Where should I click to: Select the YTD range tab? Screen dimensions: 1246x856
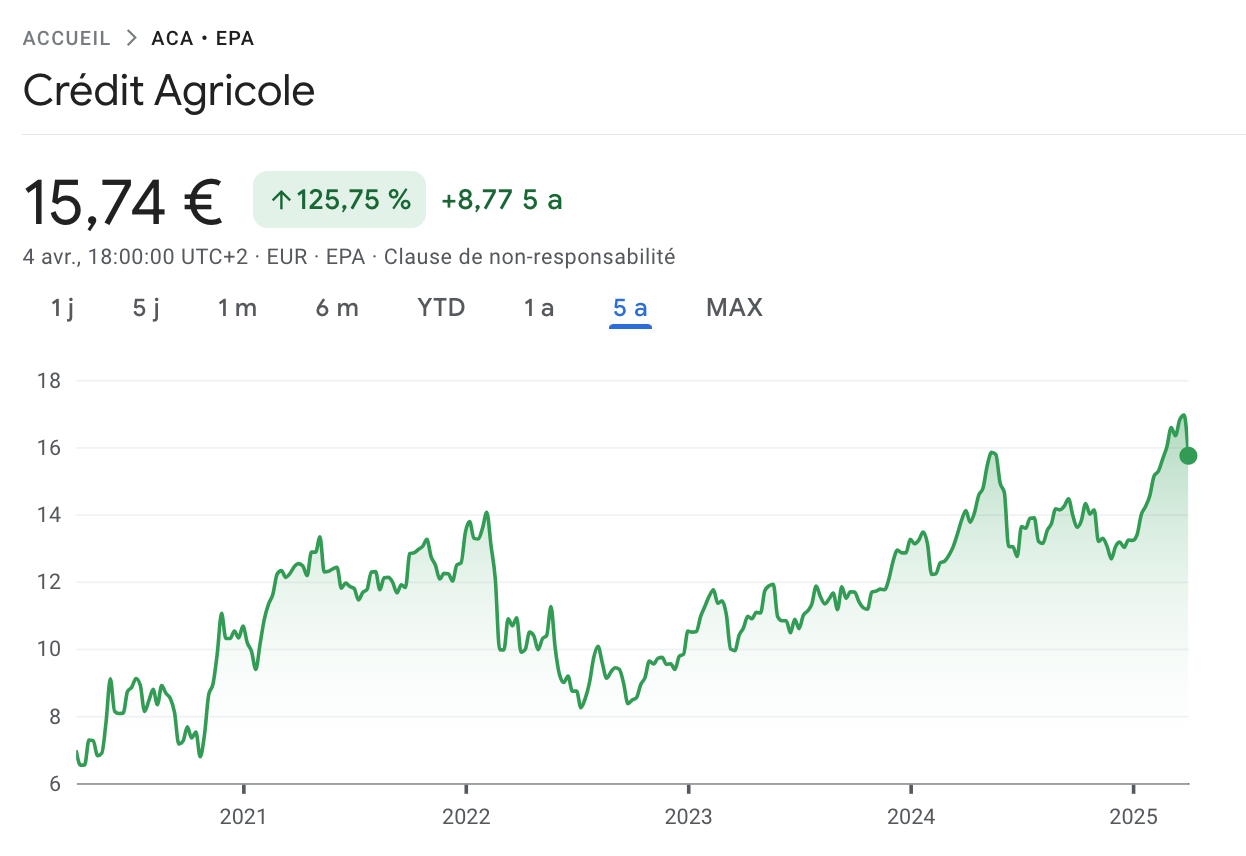tap(442, 307)
